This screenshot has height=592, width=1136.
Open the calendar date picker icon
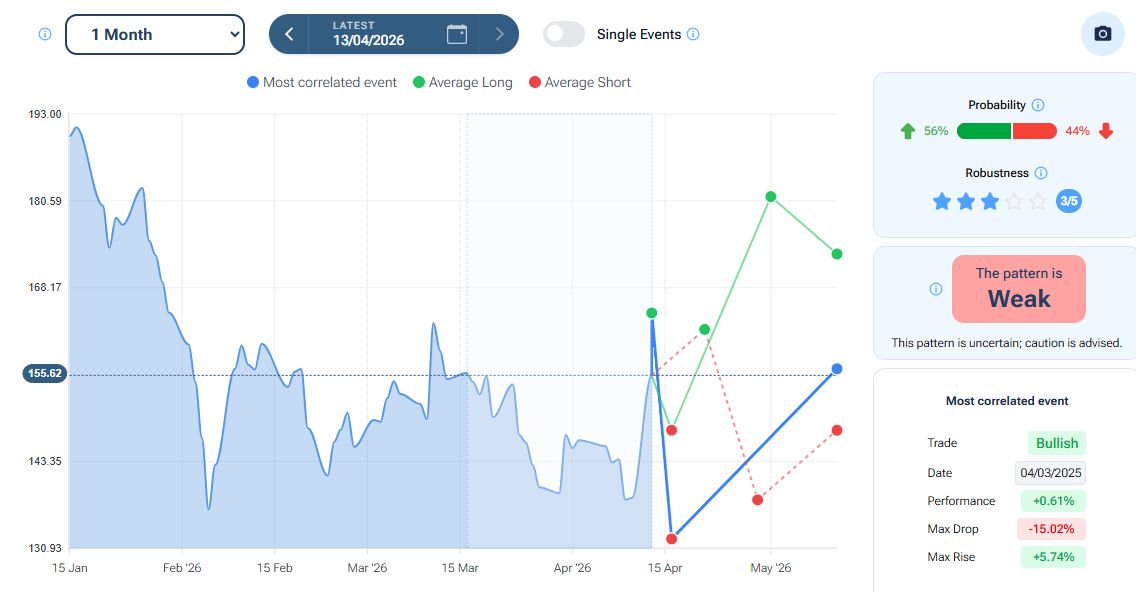click(x=457, y=34)
